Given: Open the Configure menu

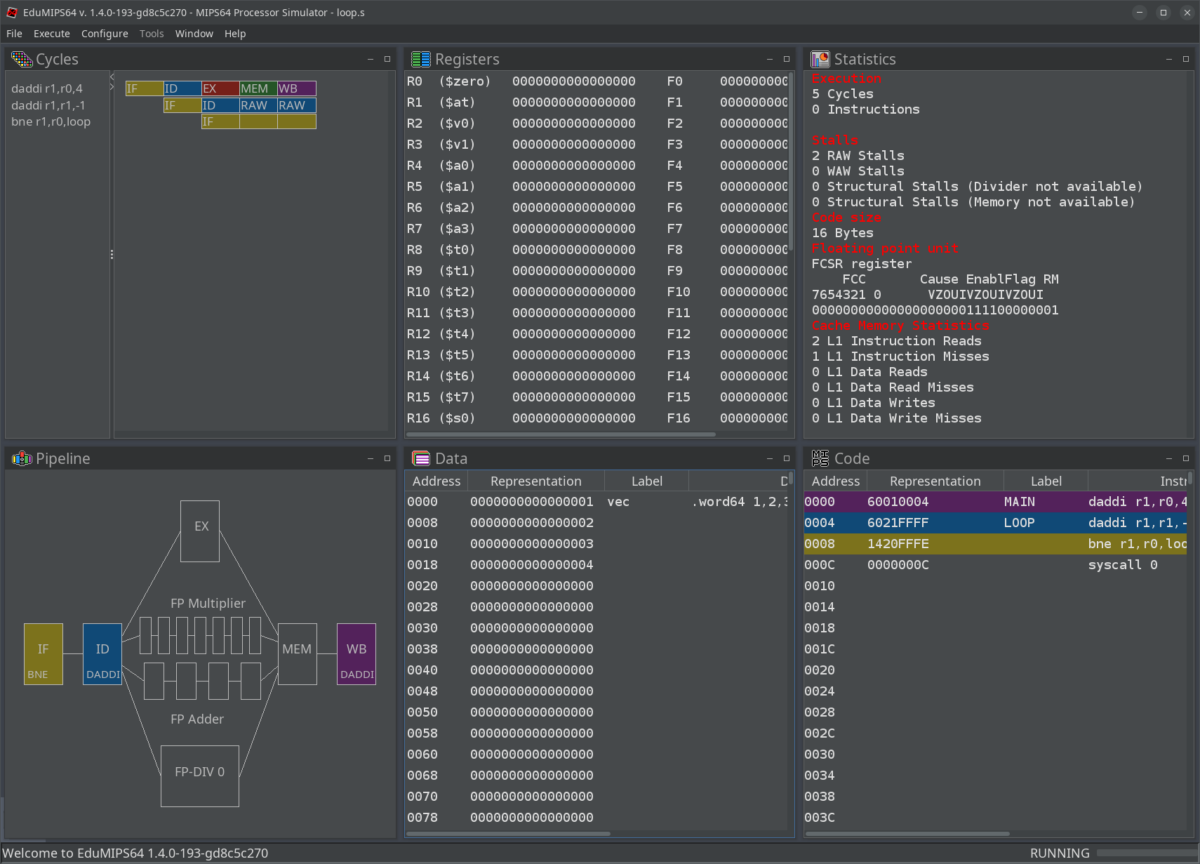Looking at the screenshot, I should (x=105, y=33).
